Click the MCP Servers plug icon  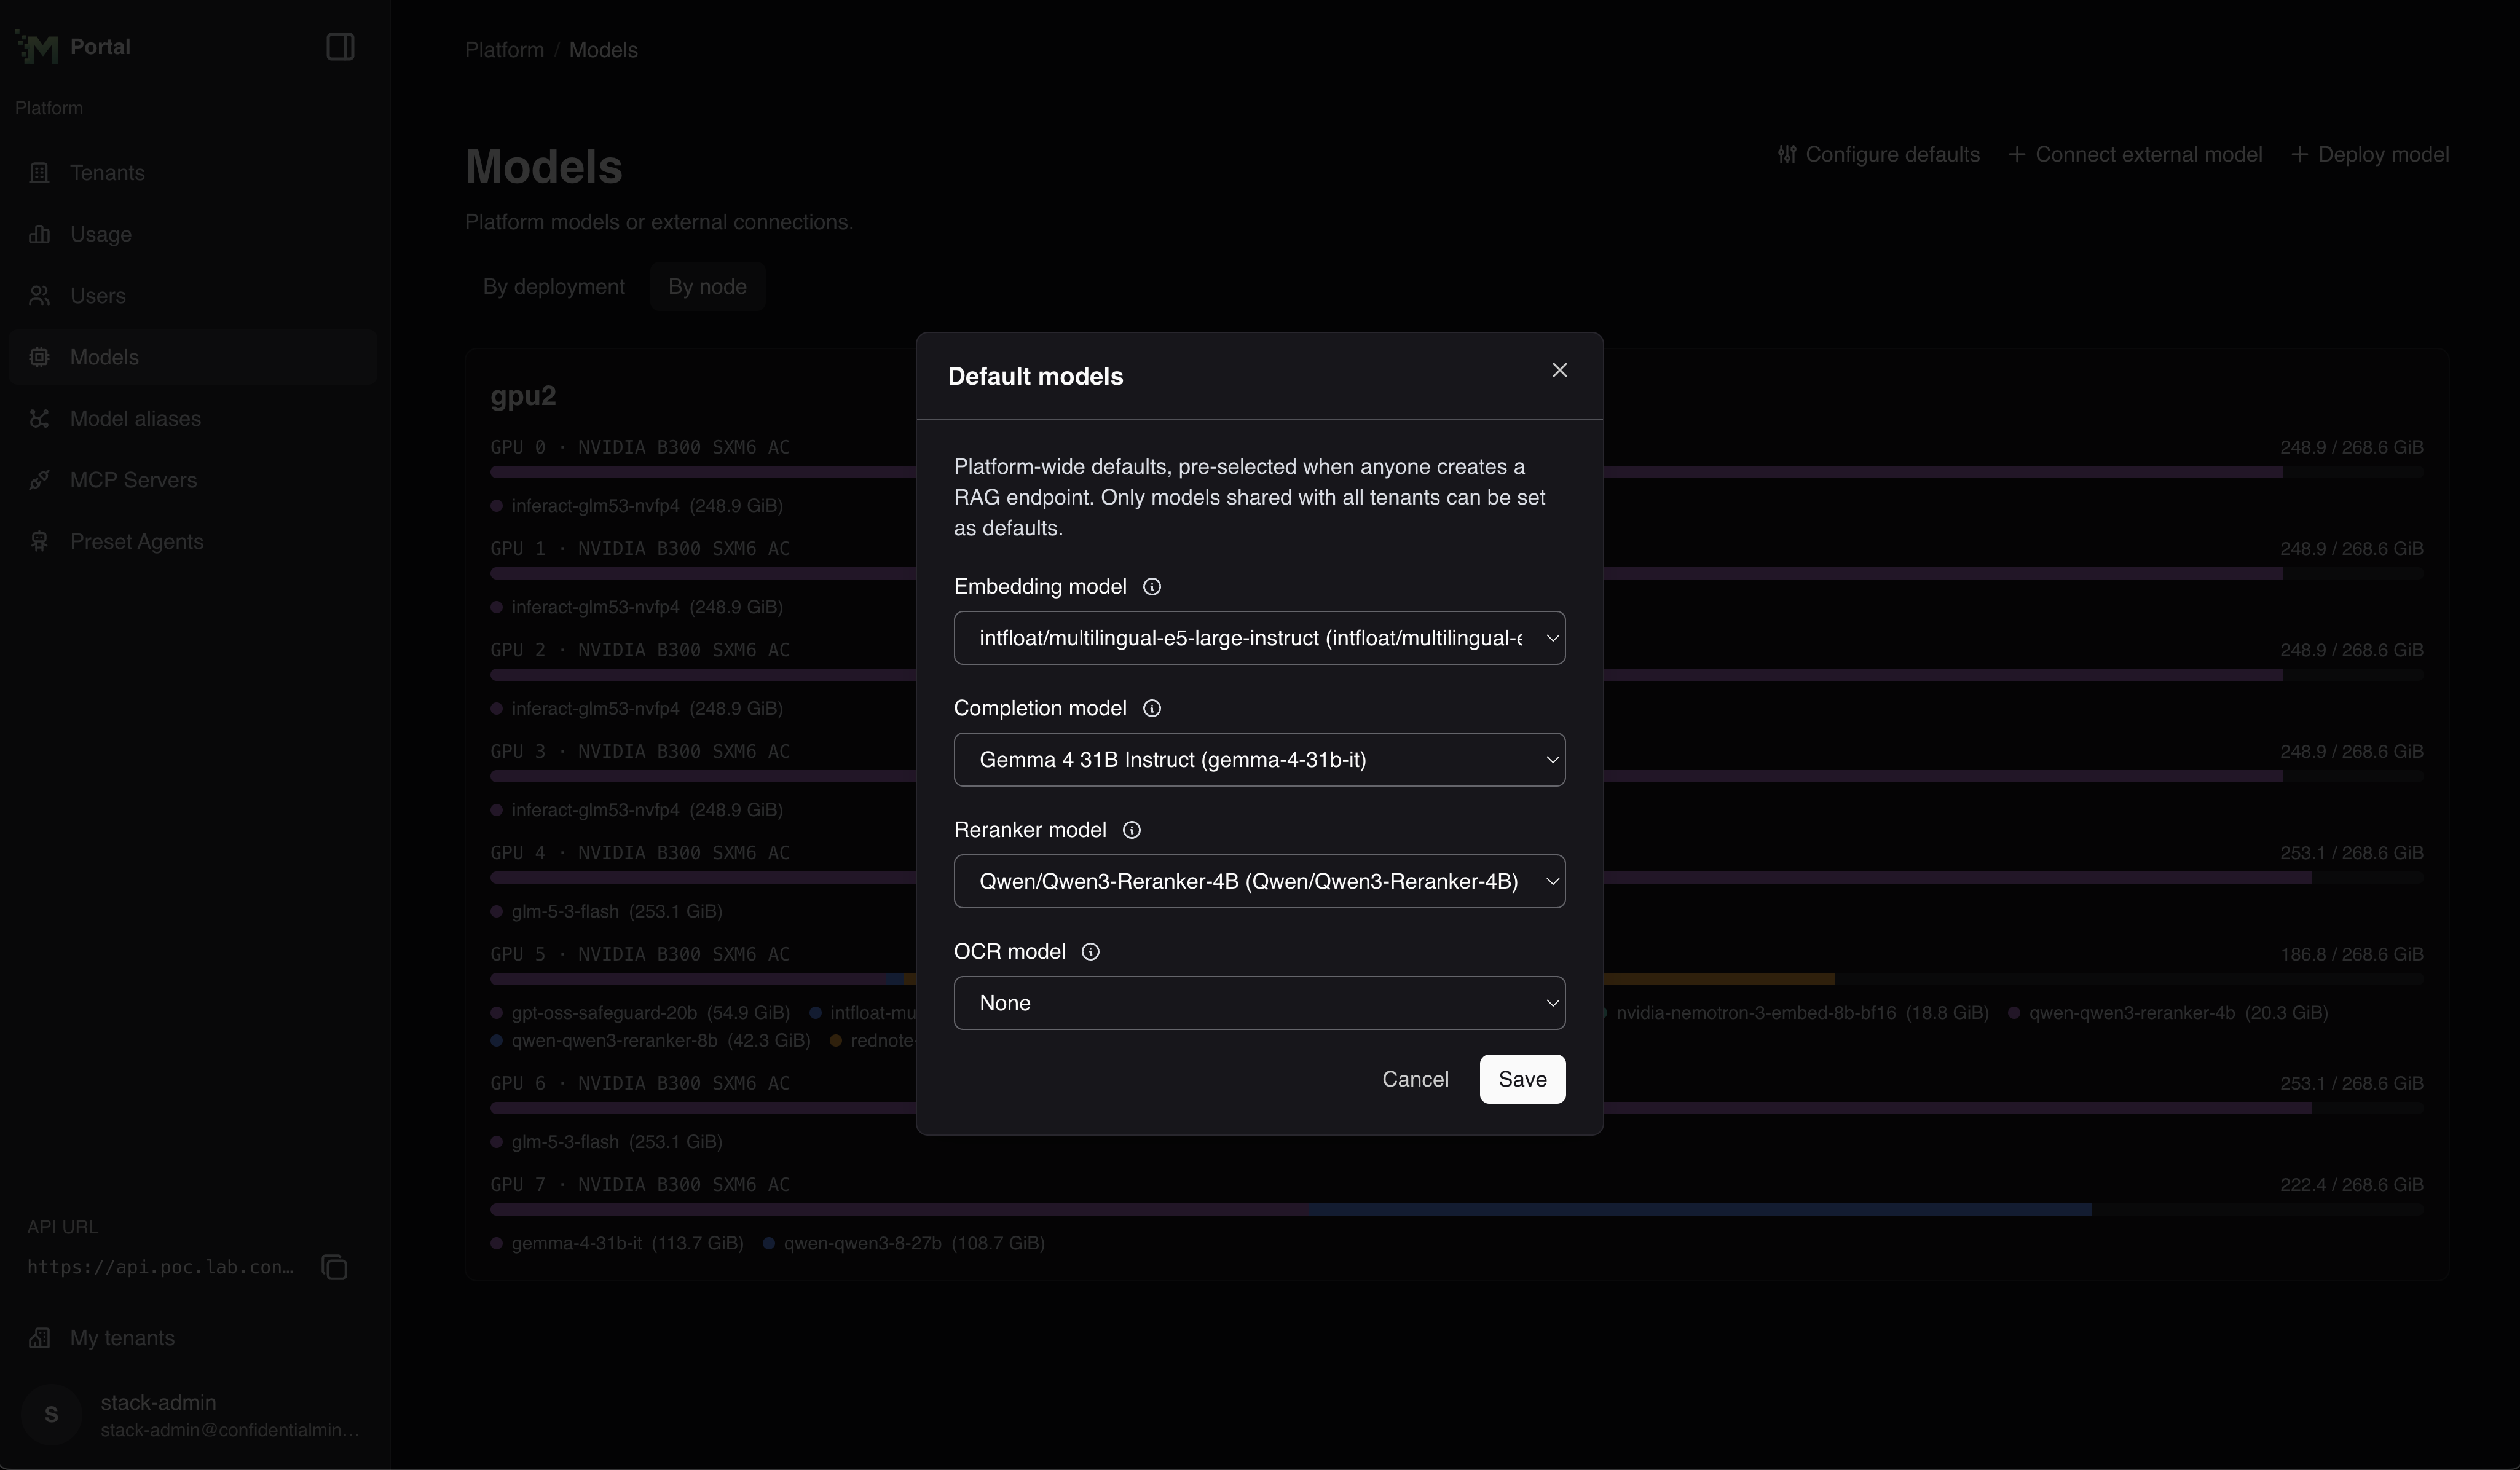tap(39, 480)
